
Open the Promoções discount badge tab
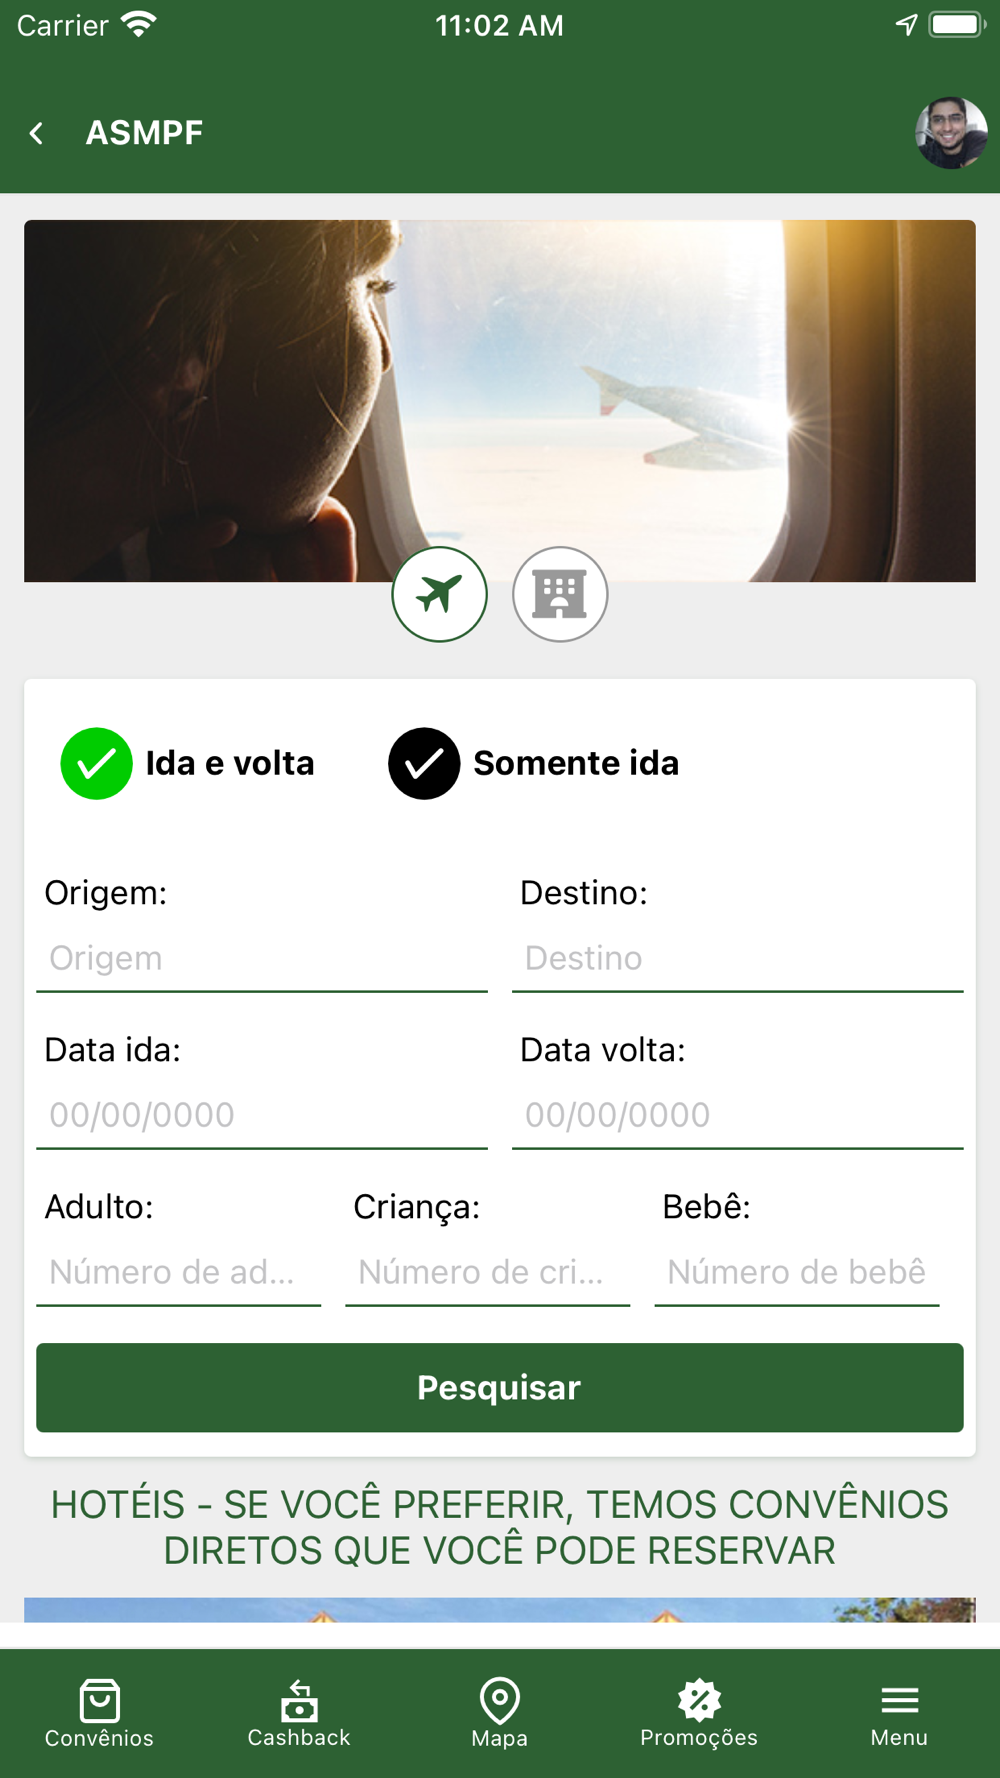(699, 1713)
